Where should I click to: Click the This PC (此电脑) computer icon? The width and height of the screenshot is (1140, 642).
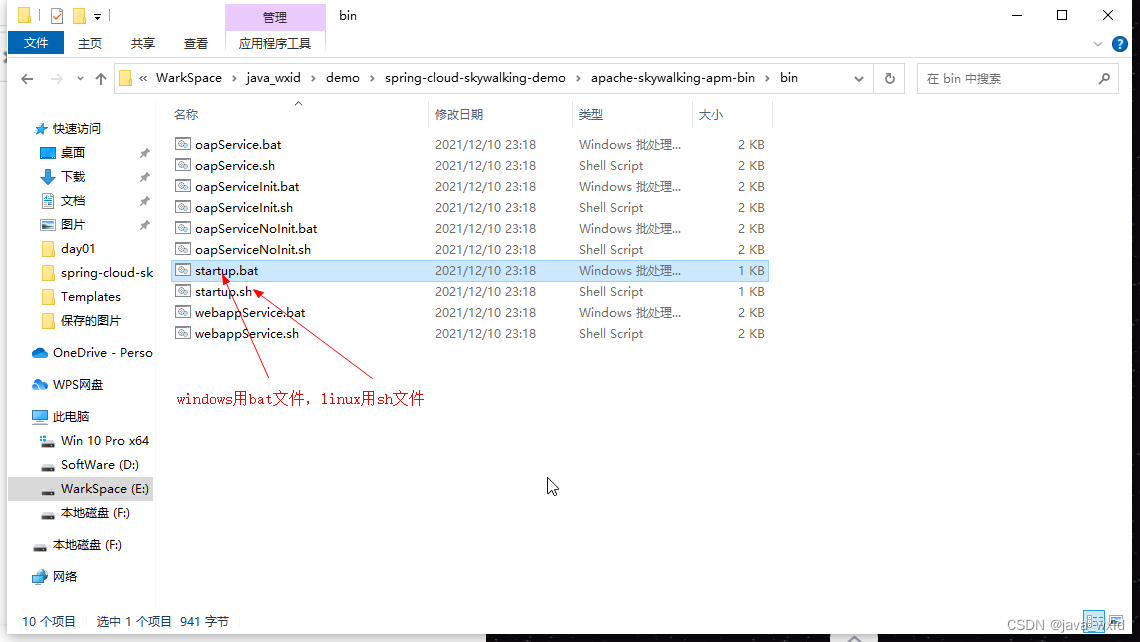[40, 417]
